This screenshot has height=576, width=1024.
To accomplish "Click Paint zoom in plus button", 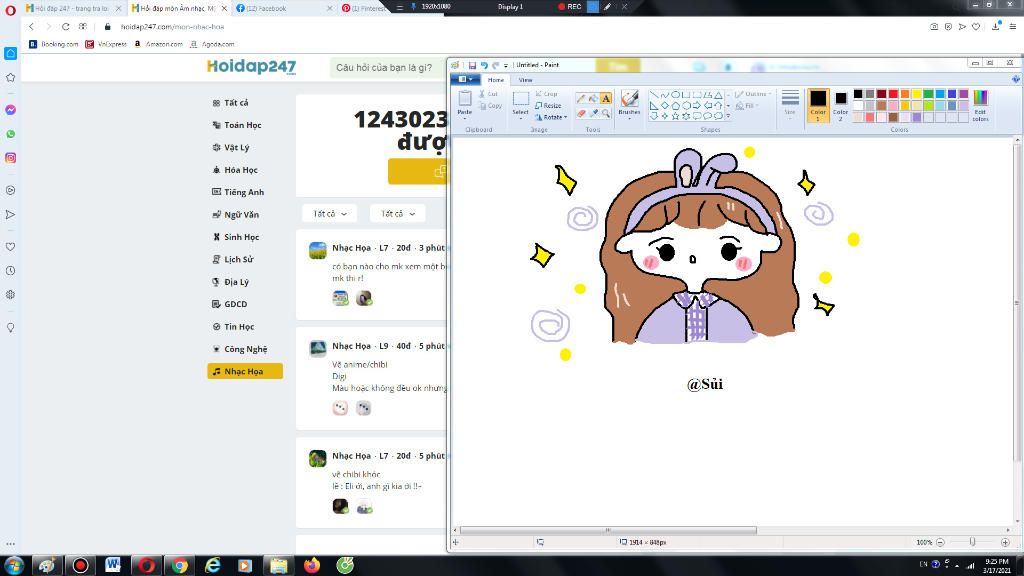I will point(1005,542).
